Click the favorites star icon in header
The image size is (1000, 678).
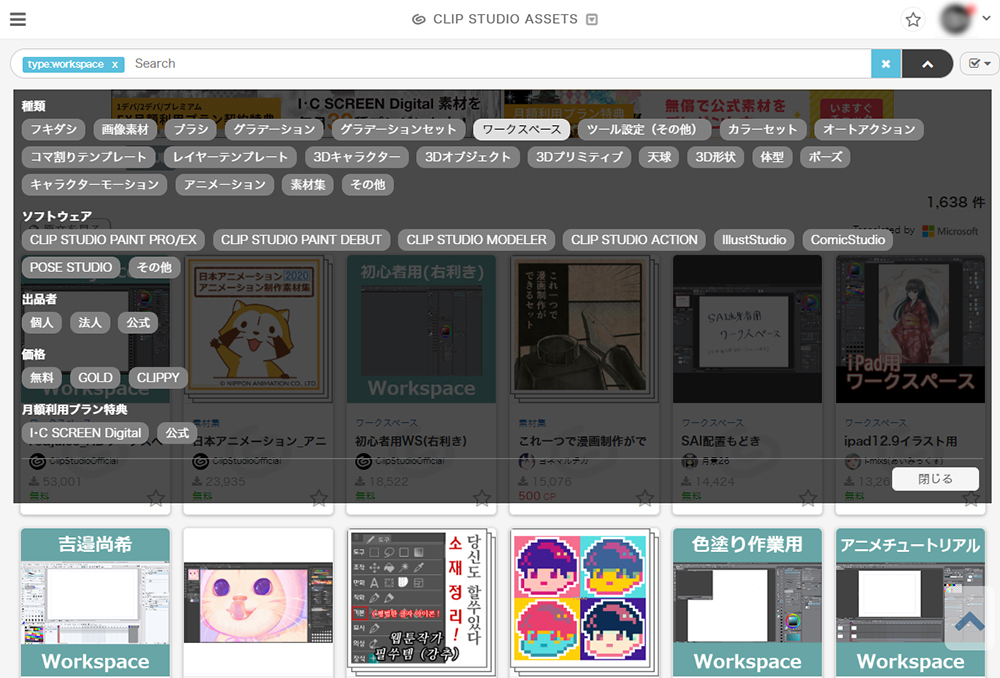[x=912, y=19]
